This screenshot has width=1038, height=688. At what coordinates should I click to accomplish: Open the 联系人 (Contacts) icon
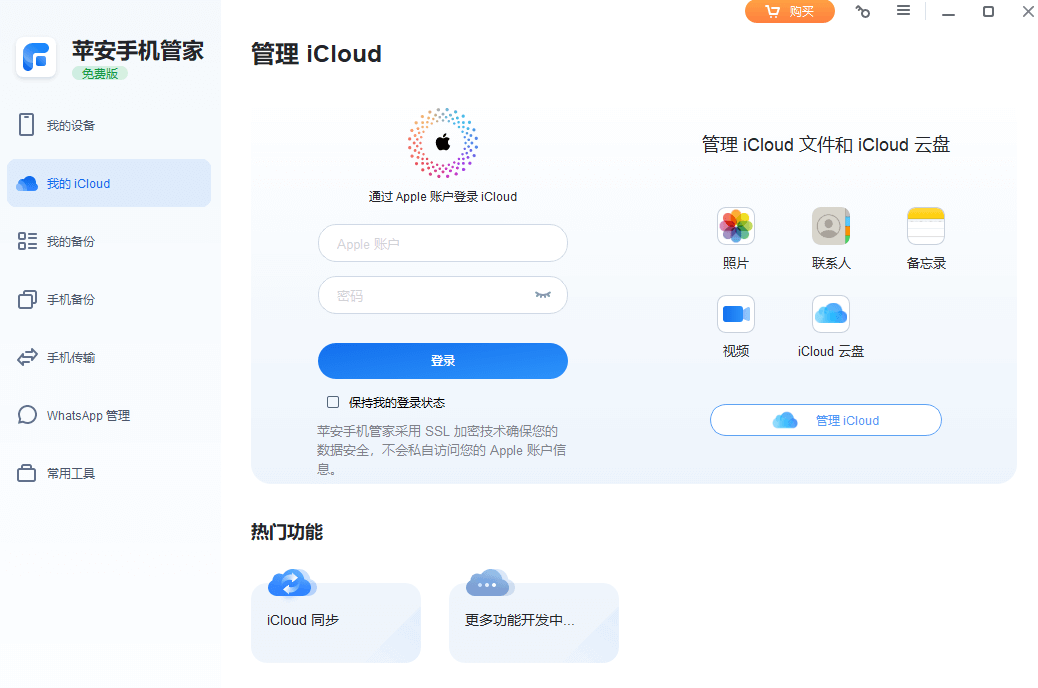(830, 225)
